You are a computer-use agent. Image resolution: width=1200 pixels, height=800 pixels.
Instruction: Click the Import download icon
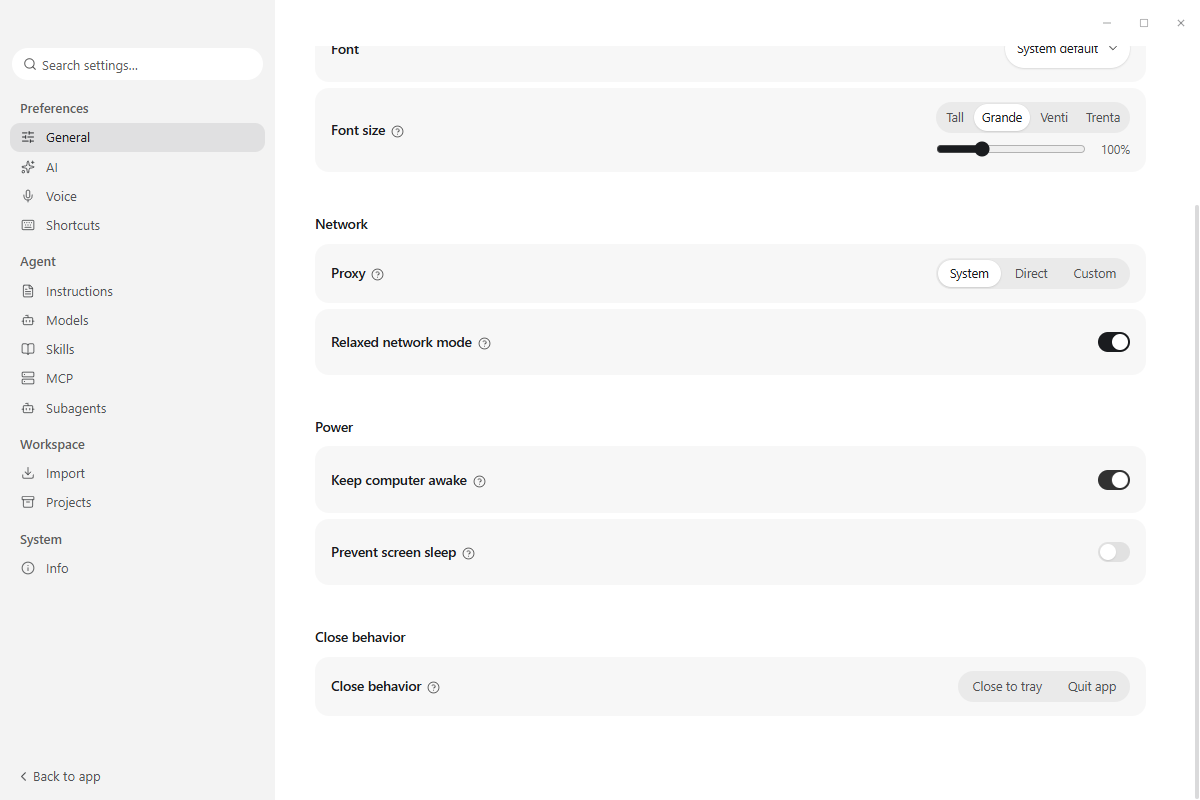click(x=28, y=473)
